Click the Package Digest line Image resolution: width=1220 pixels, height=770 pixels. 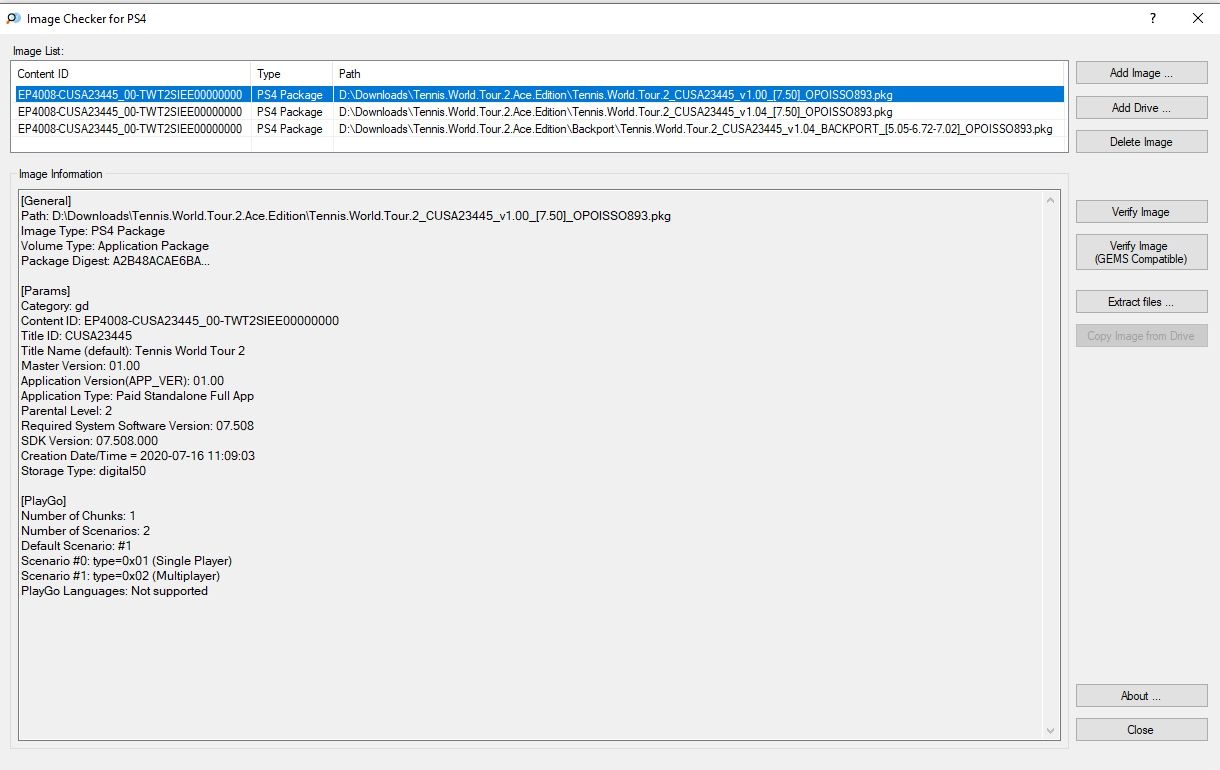click(x=116, y=261)
